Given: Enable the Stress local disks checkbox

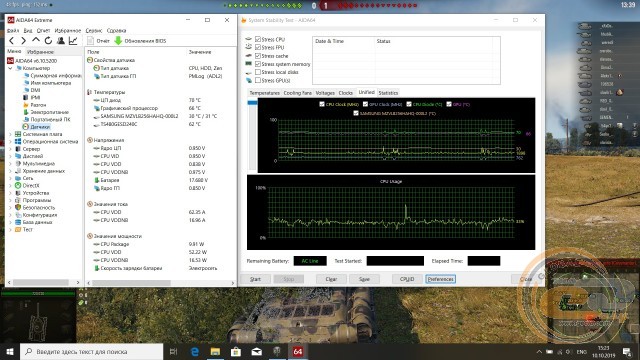Looking at the screenshot, I should click(258, 72).
